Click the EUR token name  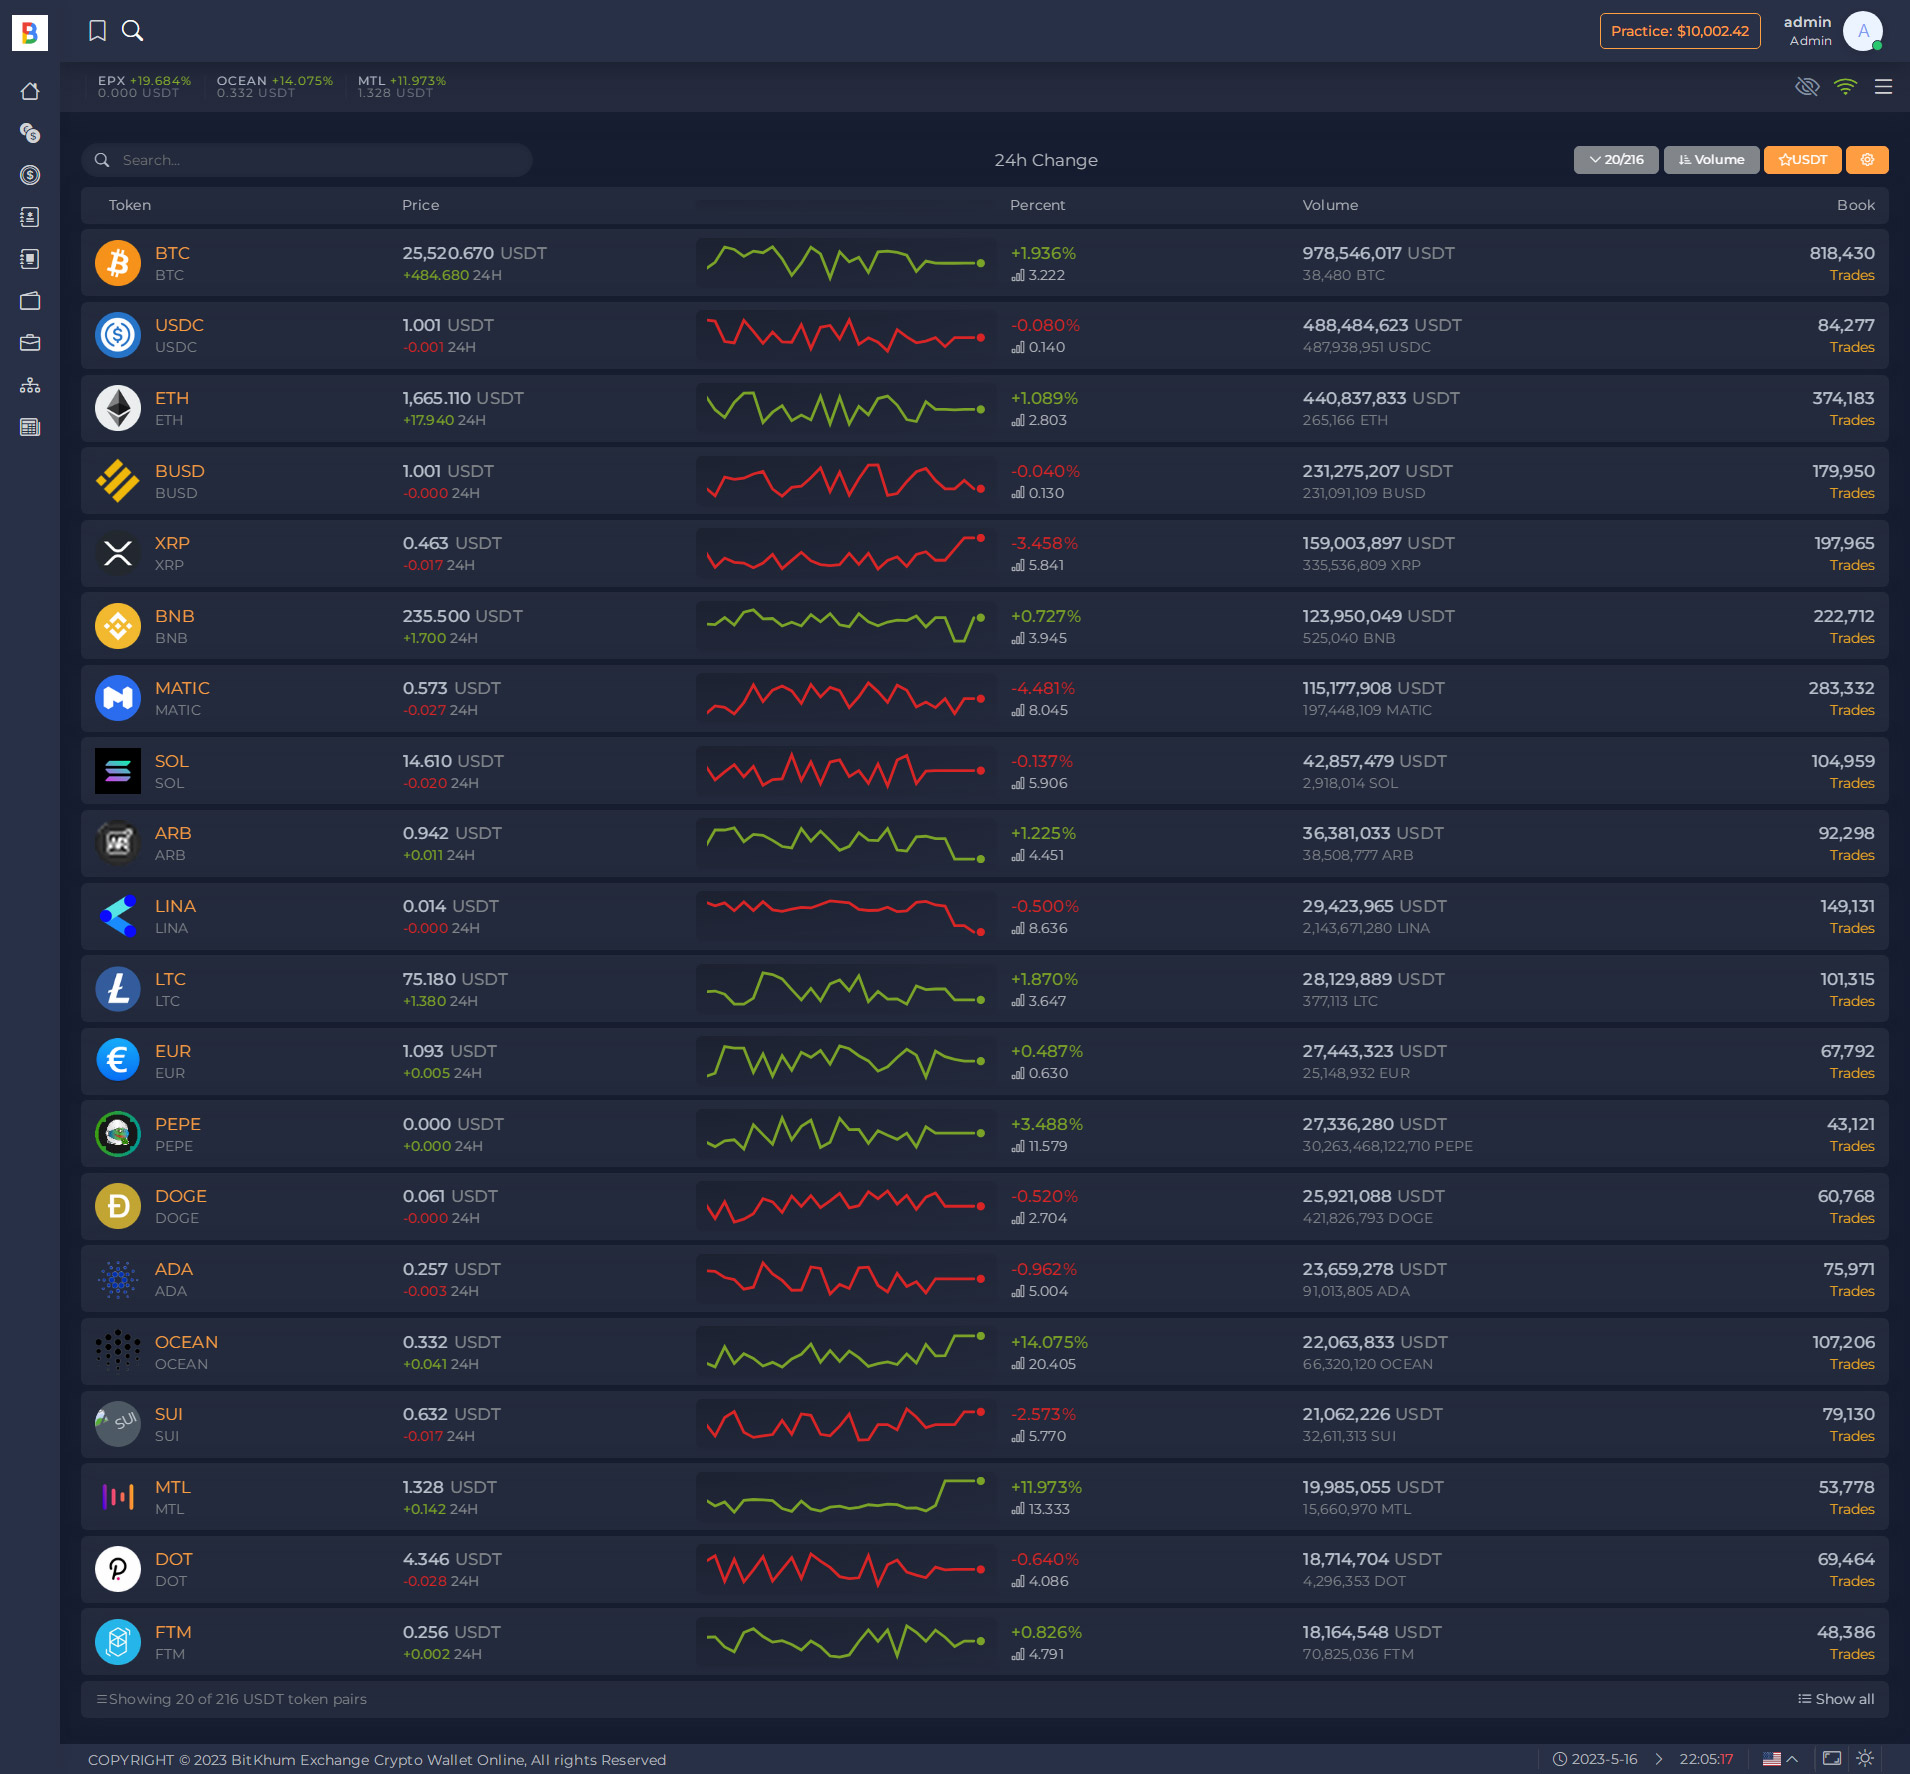pos(173,1051)
